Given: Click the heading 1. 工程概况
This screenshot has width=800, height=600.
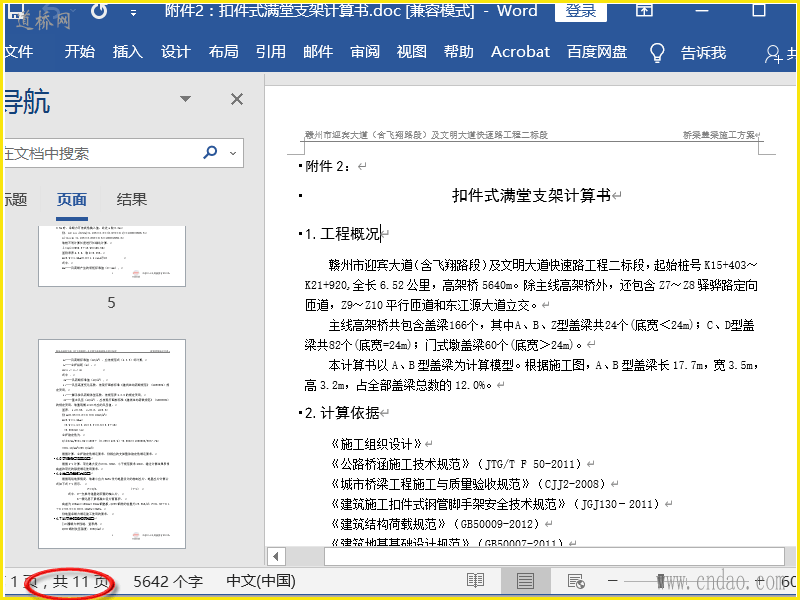Looking at the screenshot, I should coord(342,234).
